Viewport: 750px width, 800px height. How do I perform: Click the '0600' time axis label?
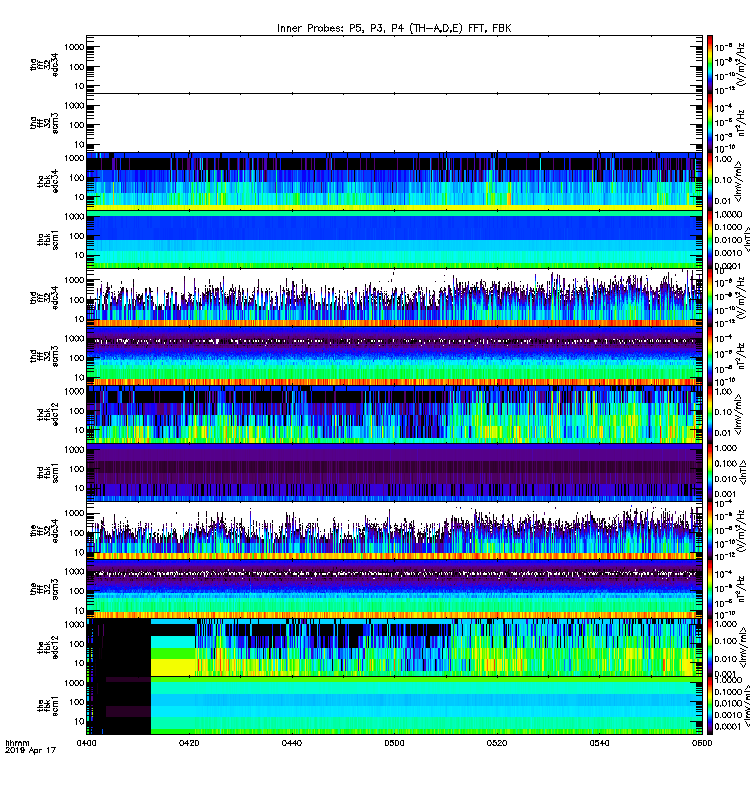click(702, 743)
